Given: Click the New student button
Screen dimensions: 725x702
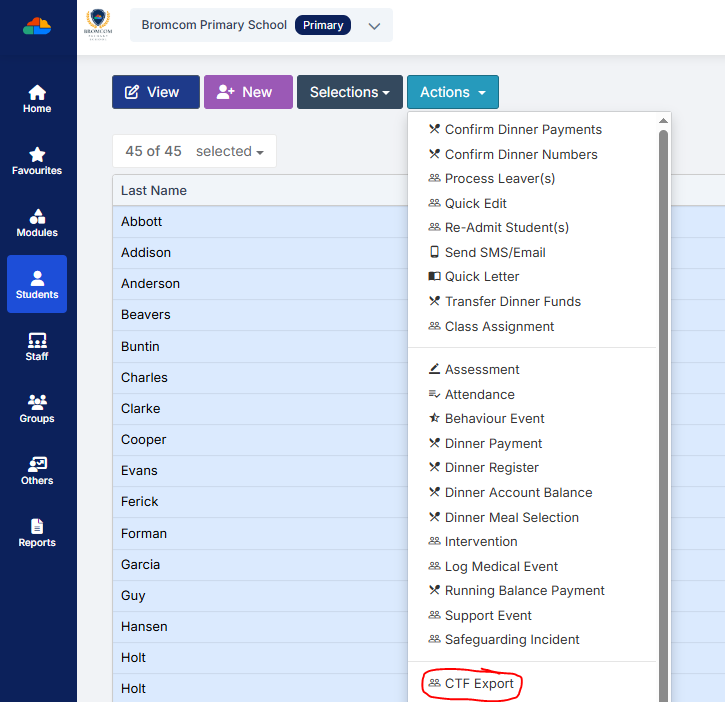Looking at the screenshot, I should point(248,92).
